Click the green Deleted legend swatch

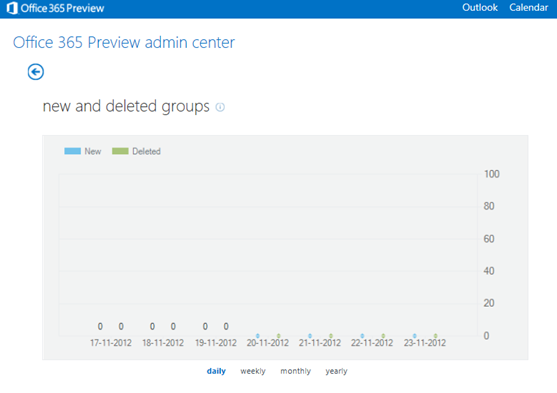[120, 151]
